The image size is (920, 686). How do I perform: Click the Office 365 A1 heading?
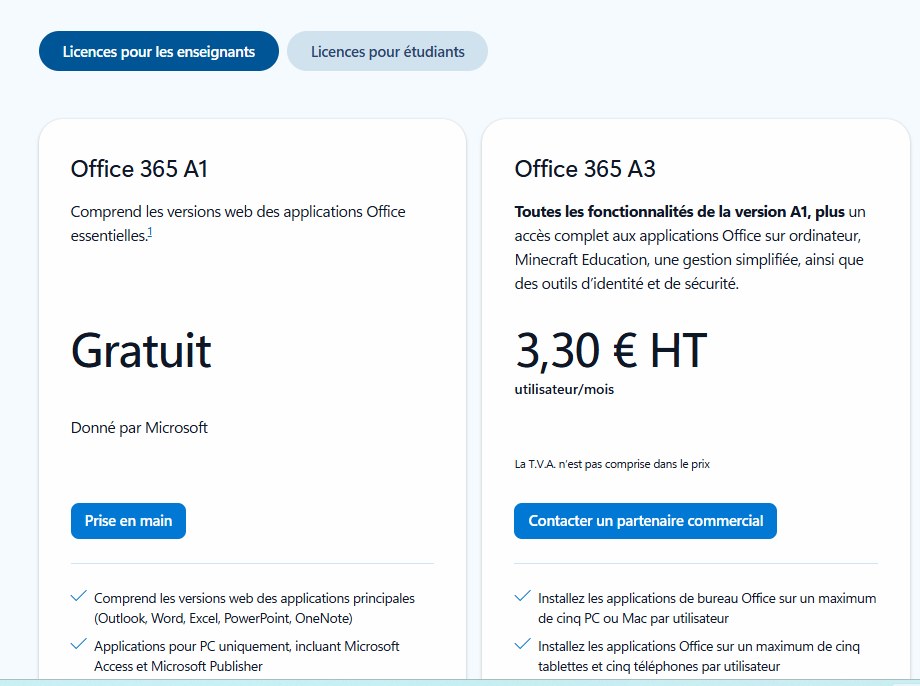click(x=139, y=169)
